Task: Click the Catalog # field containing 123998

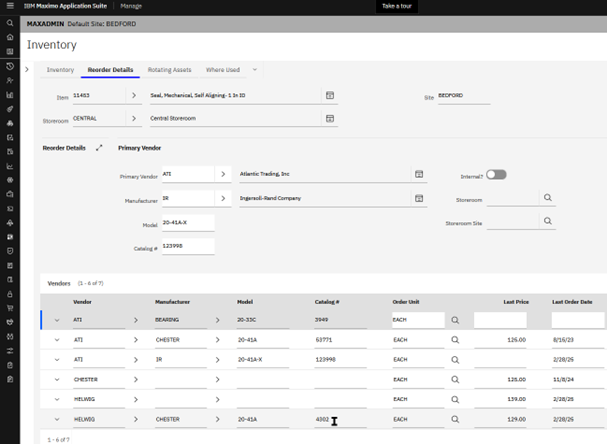Action: click(188, 246)
